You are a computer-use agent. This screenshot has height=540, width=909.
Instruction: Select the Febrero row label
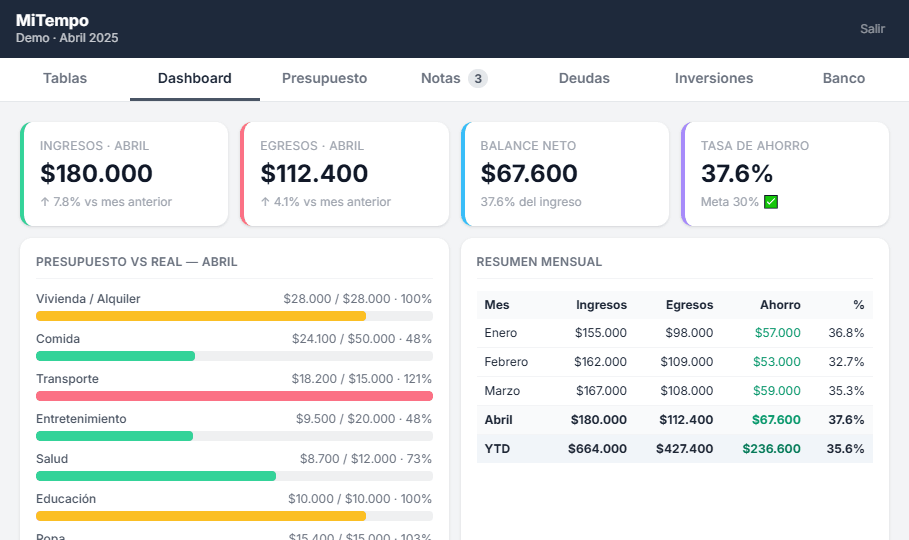(506, 362)
